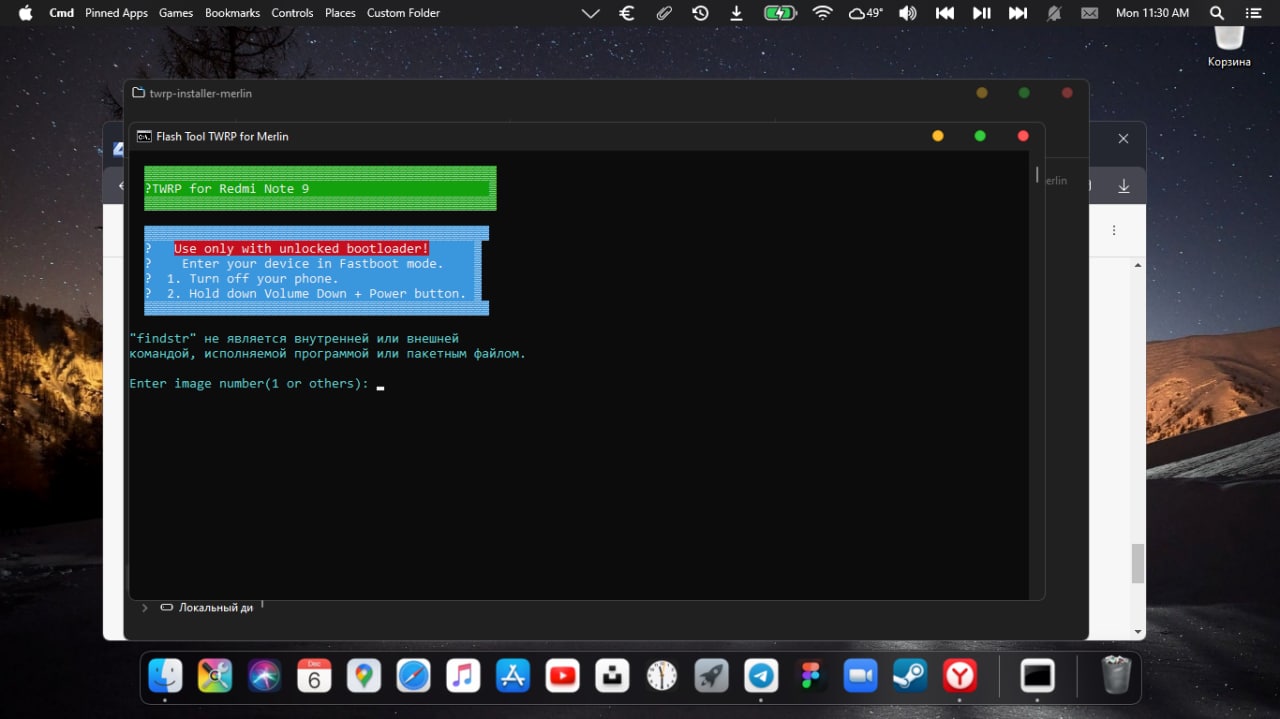Image resolution: width=1280 pixels, height=719 pixels.
Task: Open Figma from the dock
Action: [x=811, y=676]
